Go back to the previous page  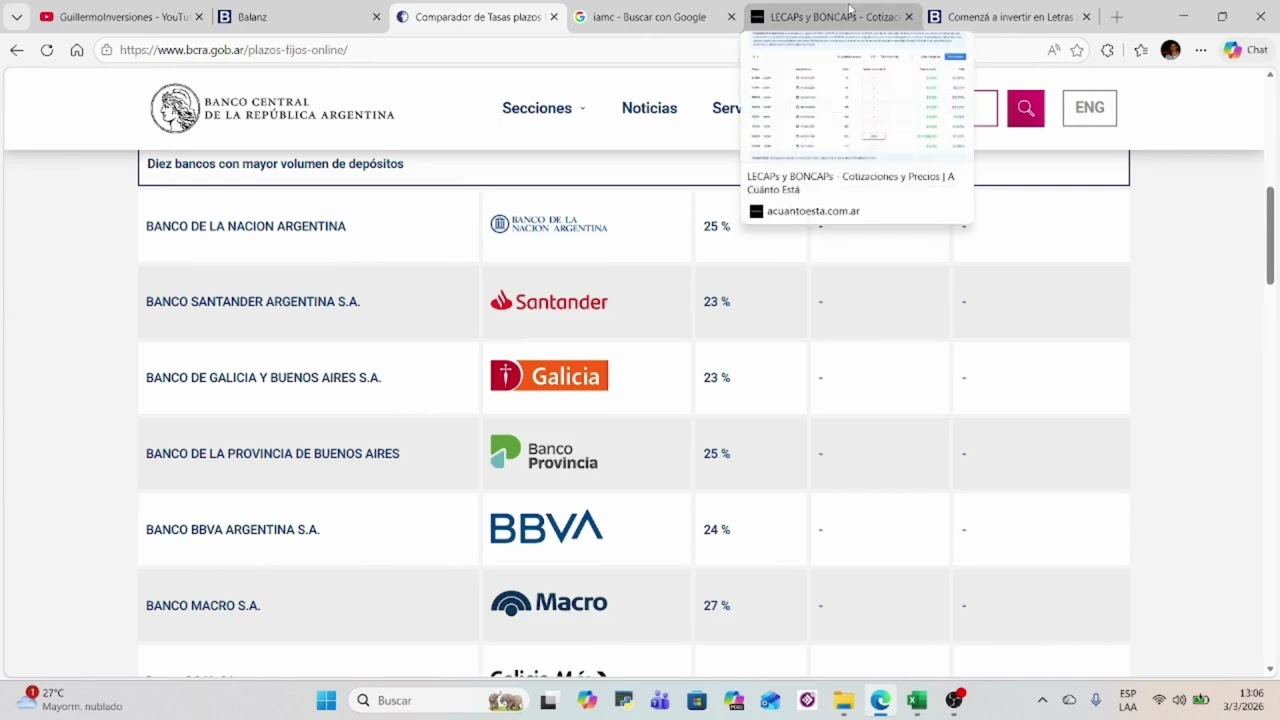point(17,50)
